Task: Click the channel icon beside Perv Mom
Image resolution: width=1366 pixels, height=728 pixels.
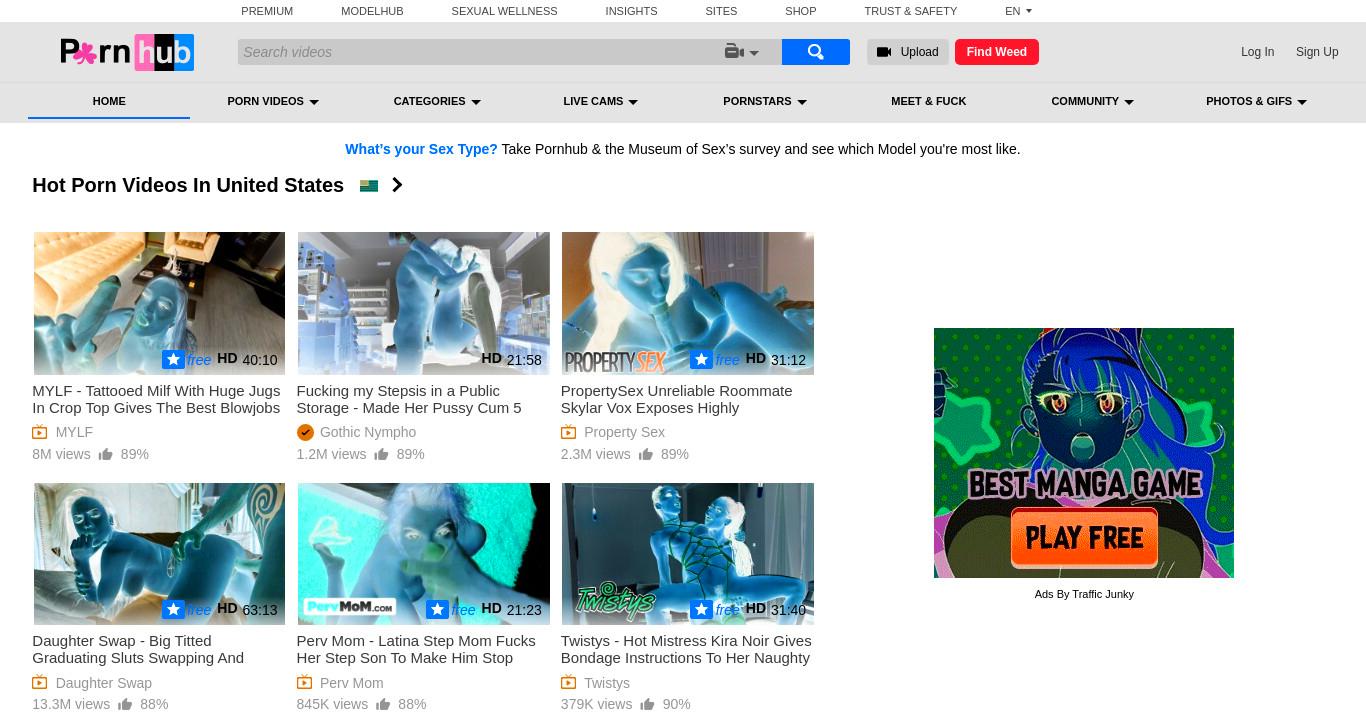Action: click(304, 683)
